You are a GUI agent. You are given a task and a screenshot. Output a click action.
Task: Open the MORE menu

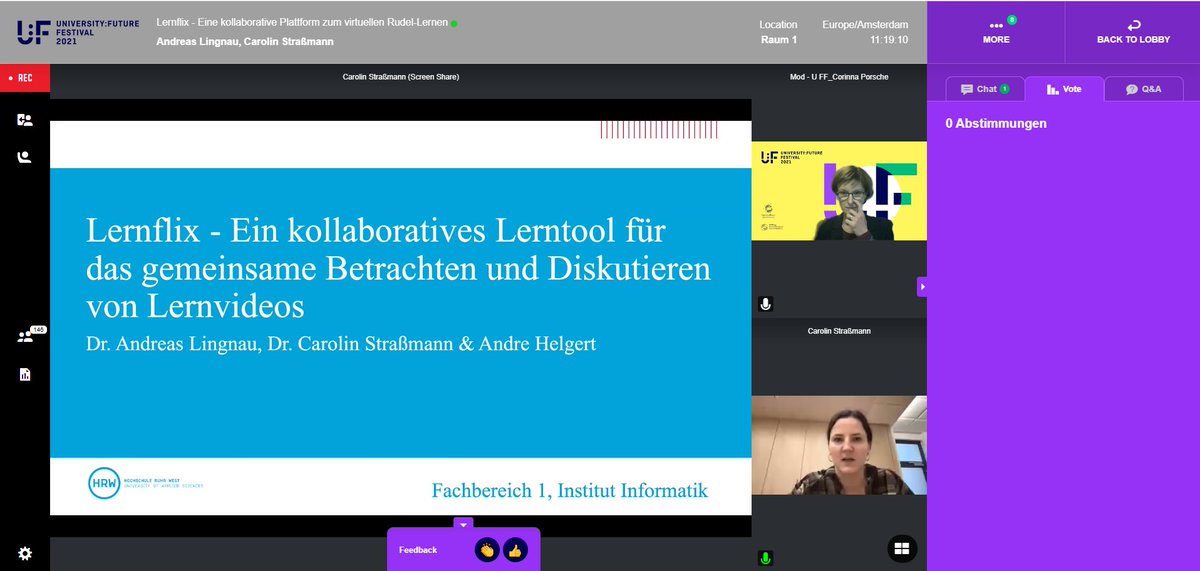point(996,32)
